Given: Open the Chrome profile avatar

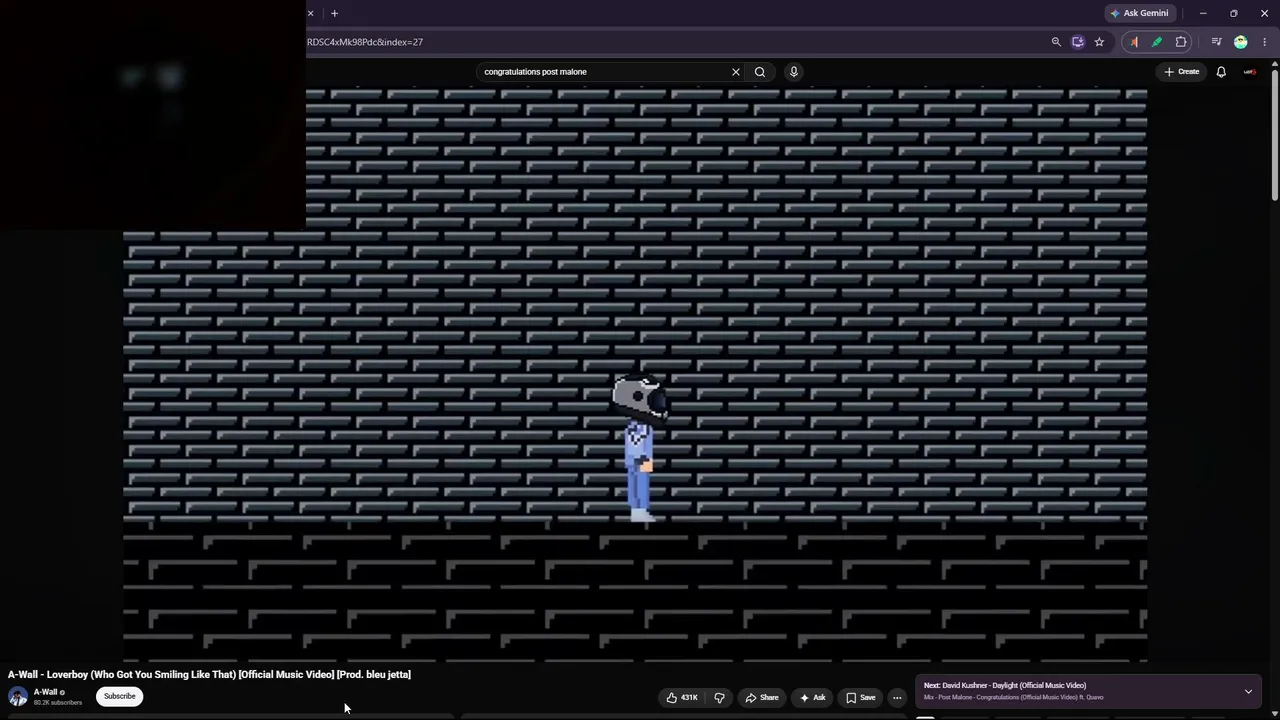Looking at the screenshot, I should point(1241,42).
